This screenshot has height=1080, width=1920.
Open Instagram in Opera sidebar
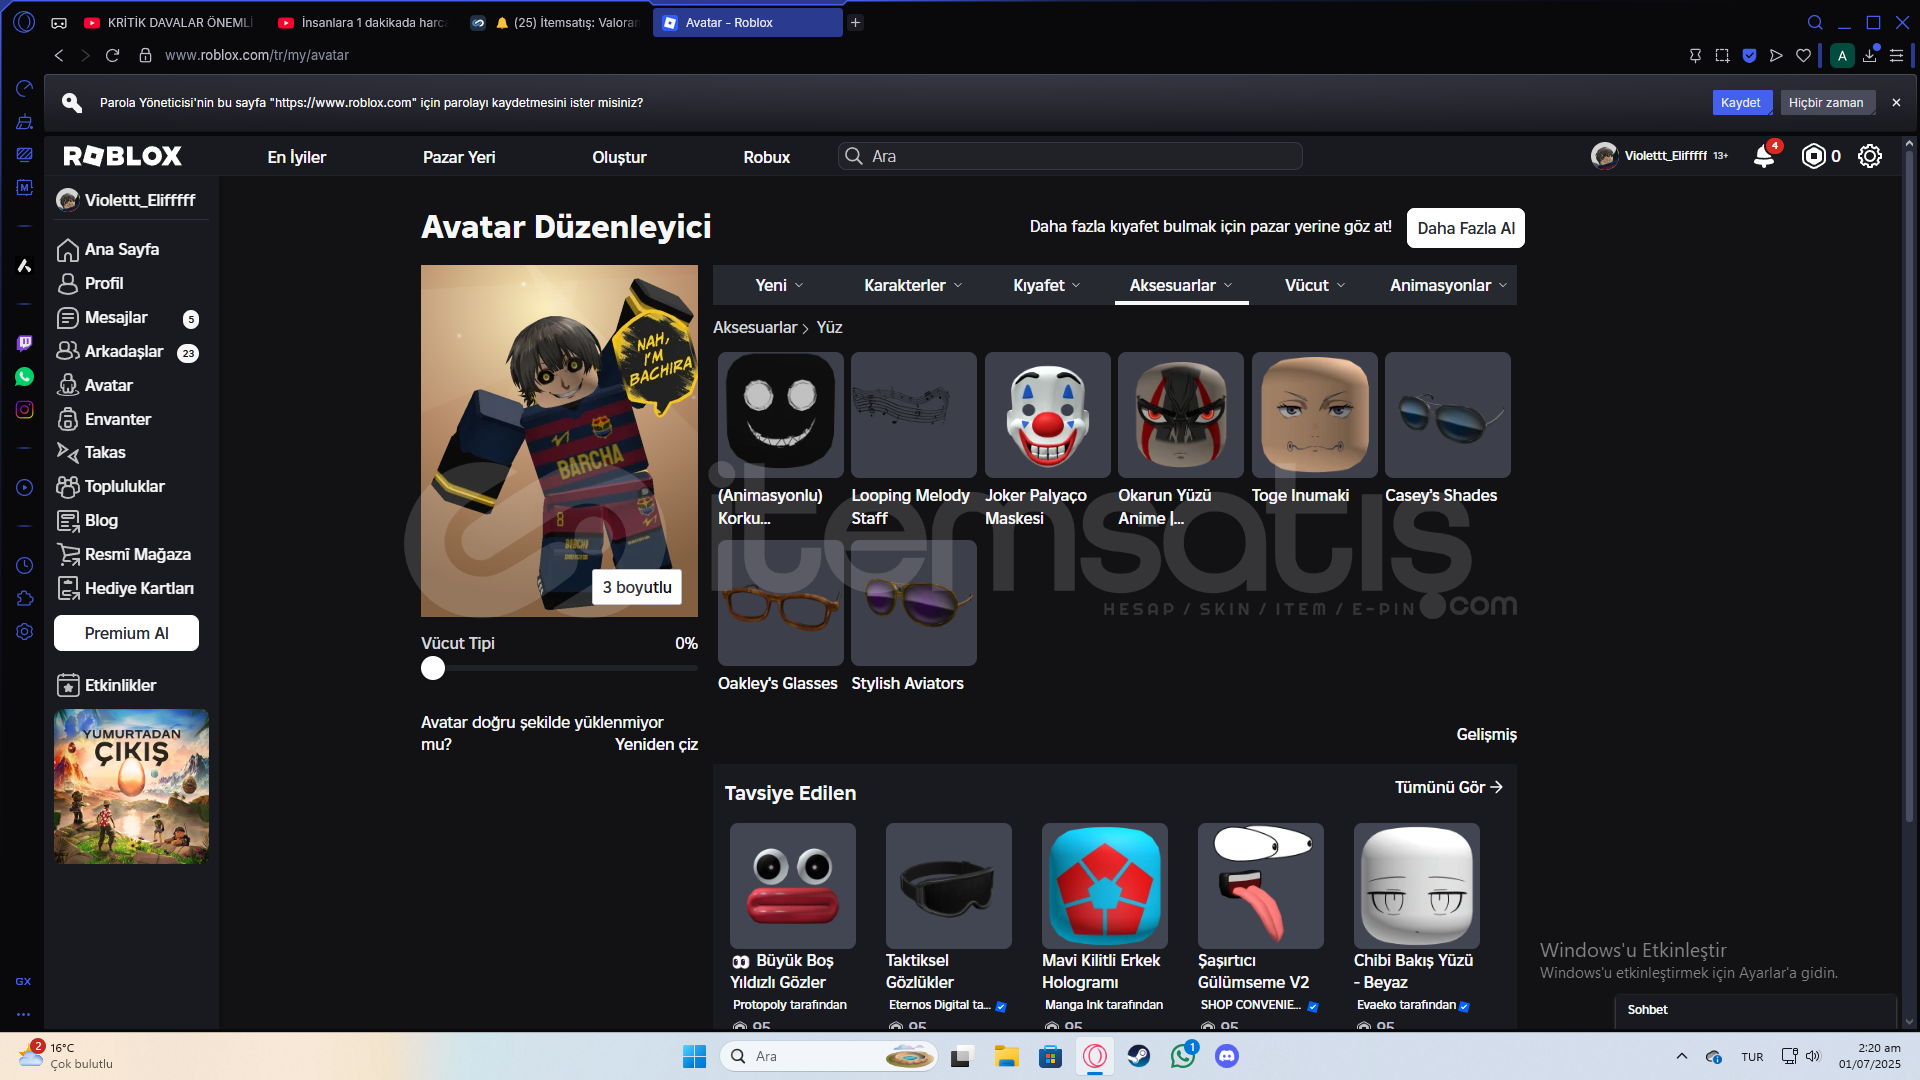[x=24, y=409]
